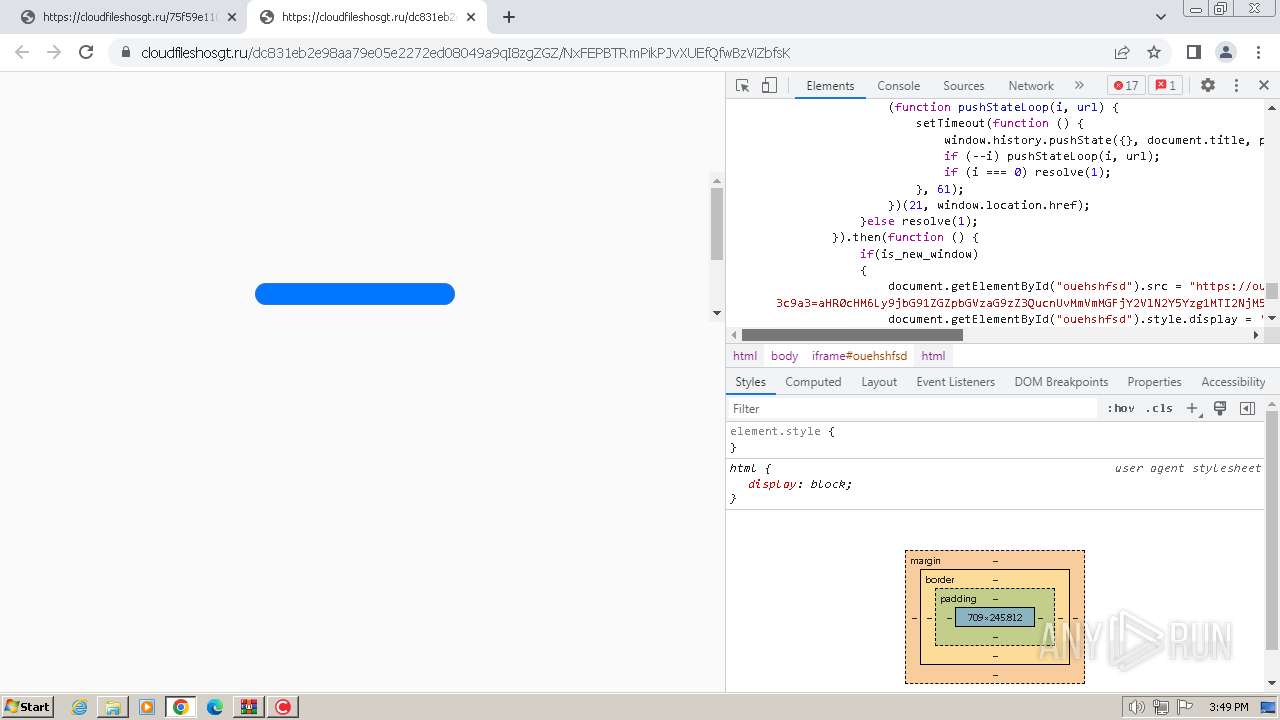
Task: Open Internet Explorer from taskbar
Action: [79, 707]
